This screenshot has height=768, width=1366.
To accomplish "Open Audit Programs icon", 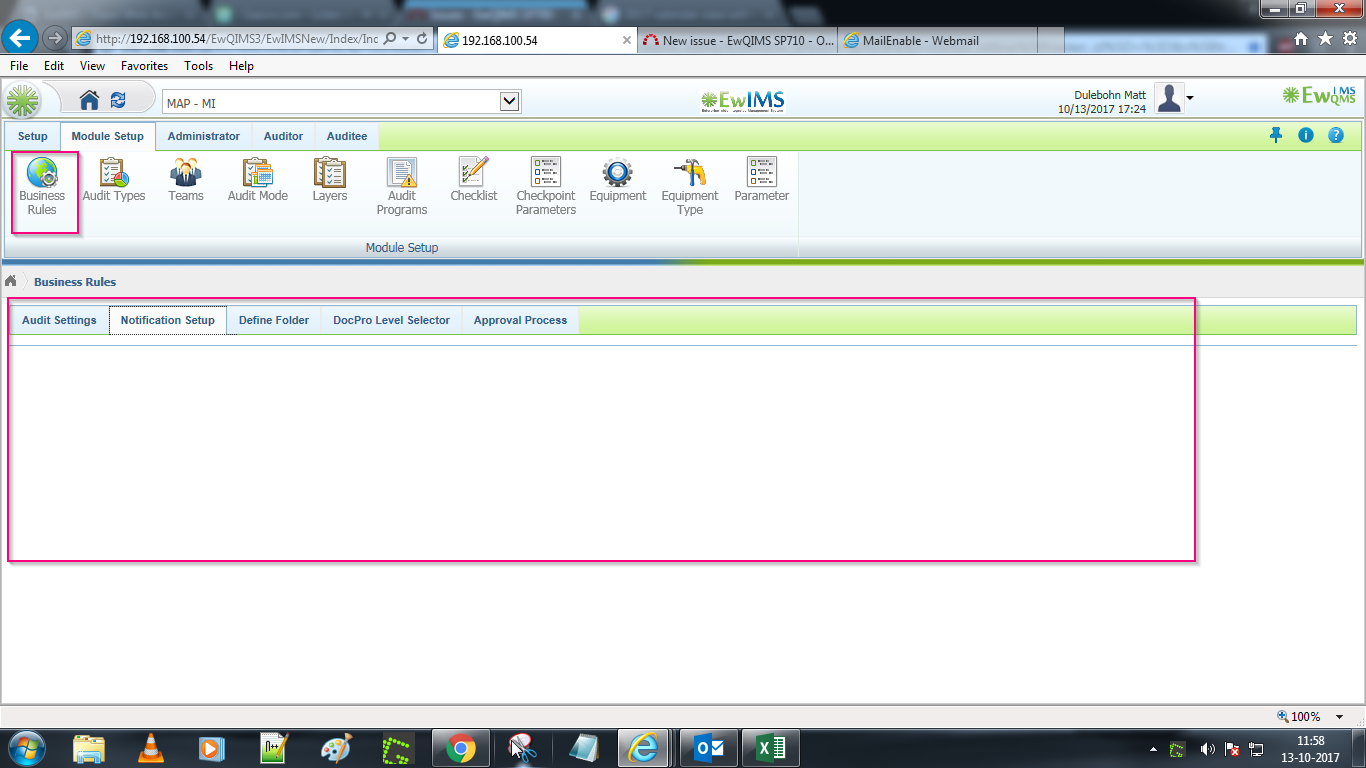I will pos(402,188).
